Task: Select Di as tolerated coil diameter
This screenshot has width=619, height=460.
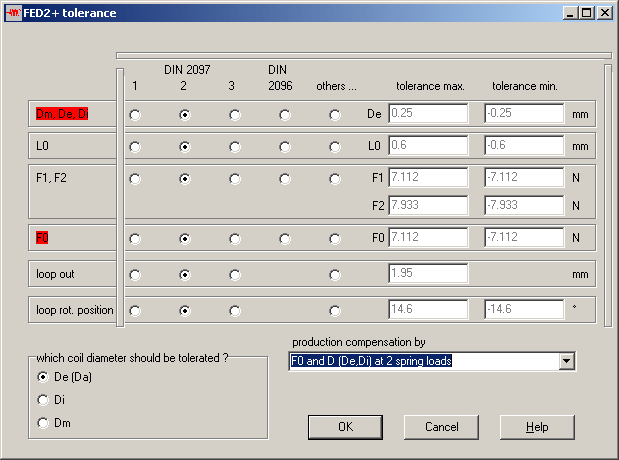Action: (x=43, y=400)
